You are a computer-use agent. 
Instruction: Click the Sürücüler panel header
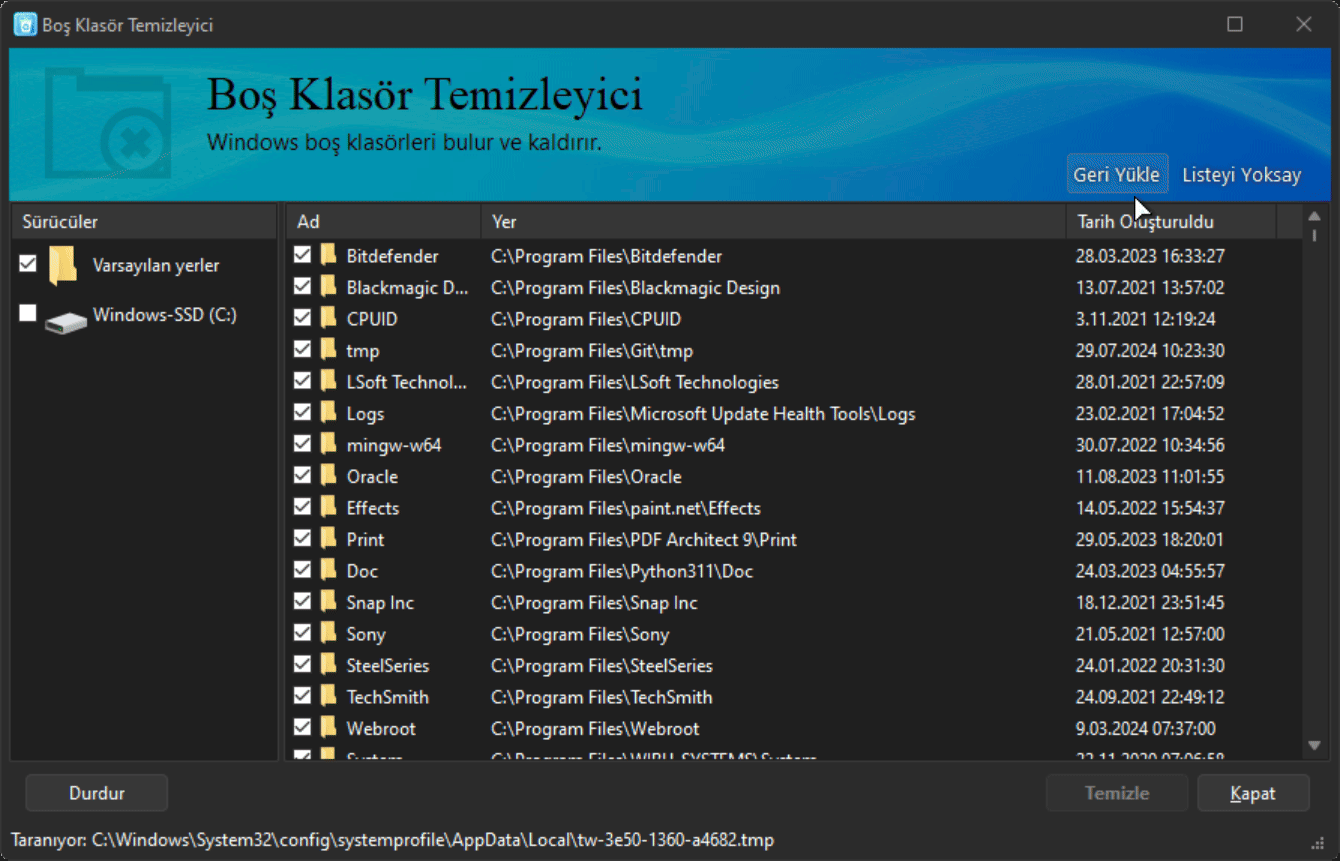143,222
